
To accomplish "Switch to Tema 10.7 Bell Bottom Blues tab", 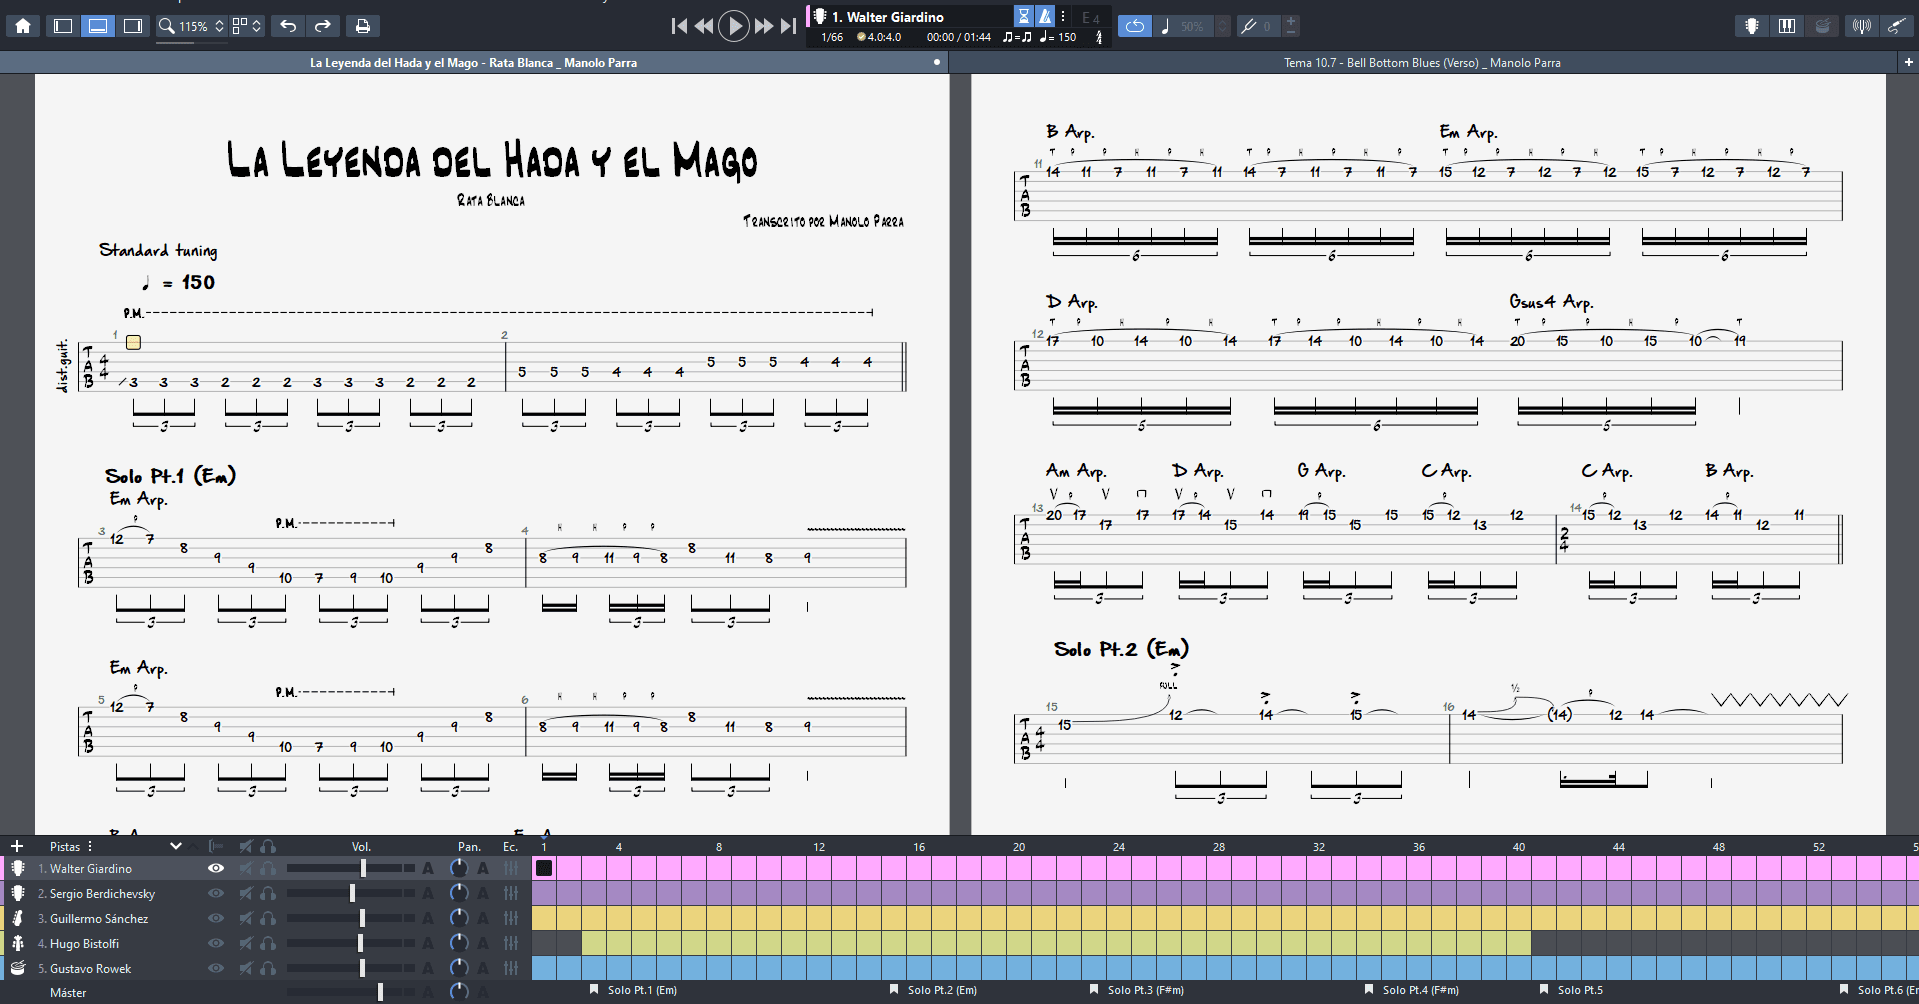I will (1422, 63).
